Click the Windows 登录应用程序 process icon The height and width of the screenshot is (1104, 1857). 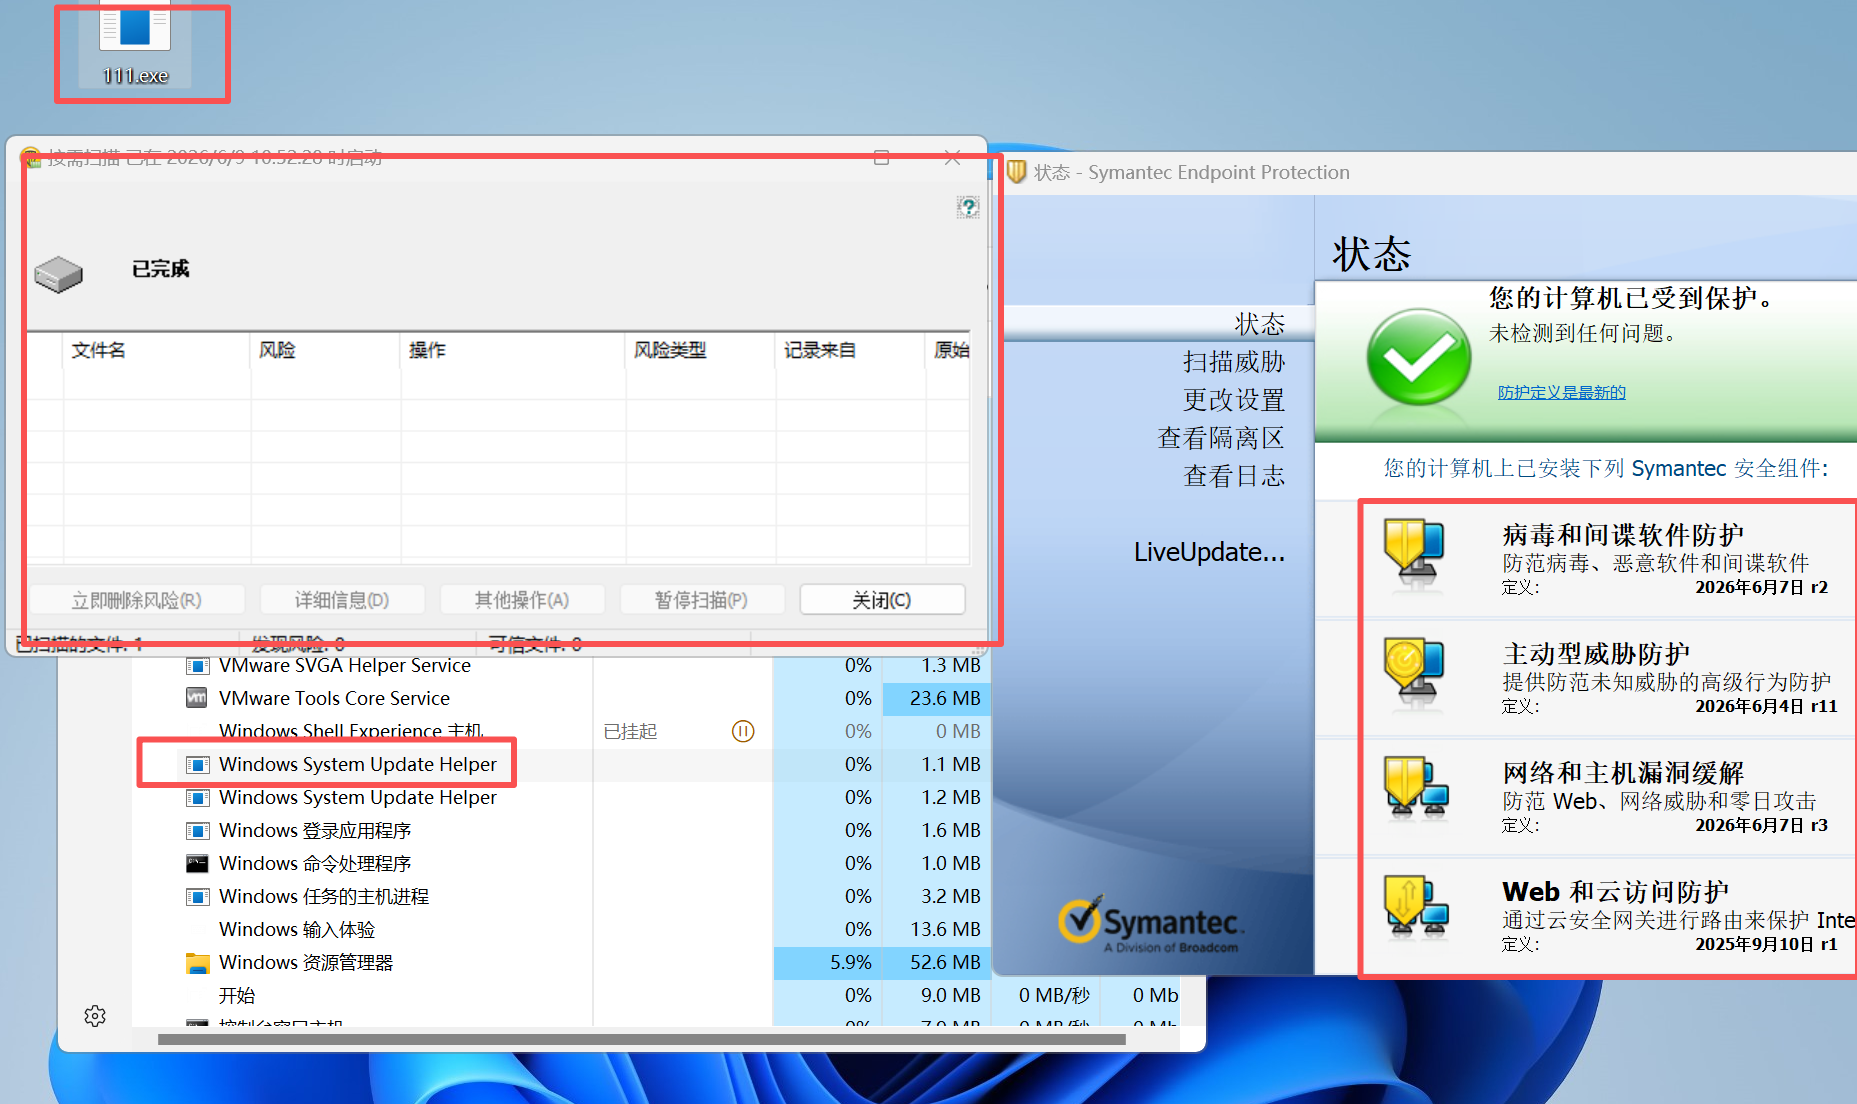click(198, 831)
